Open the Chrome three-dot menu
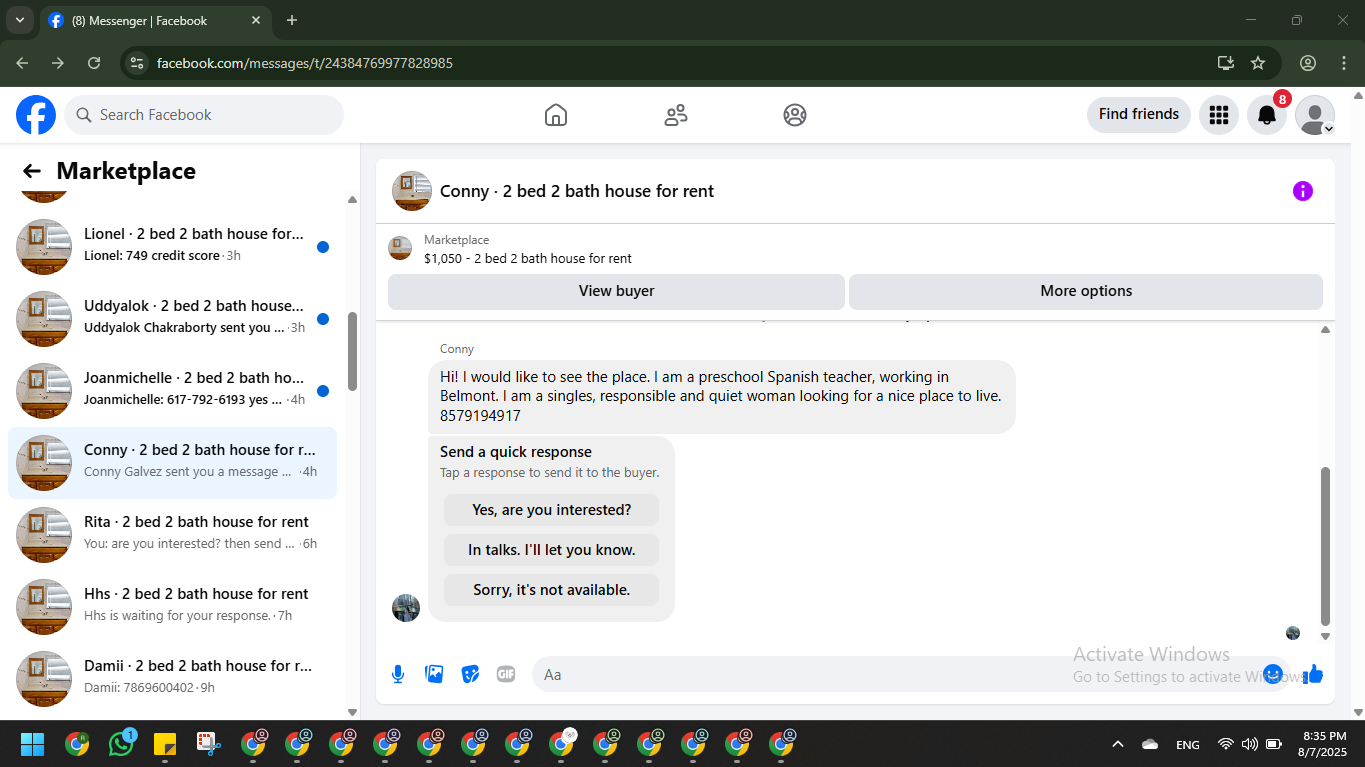1365x767 pixels. (x=1343, y=63)
